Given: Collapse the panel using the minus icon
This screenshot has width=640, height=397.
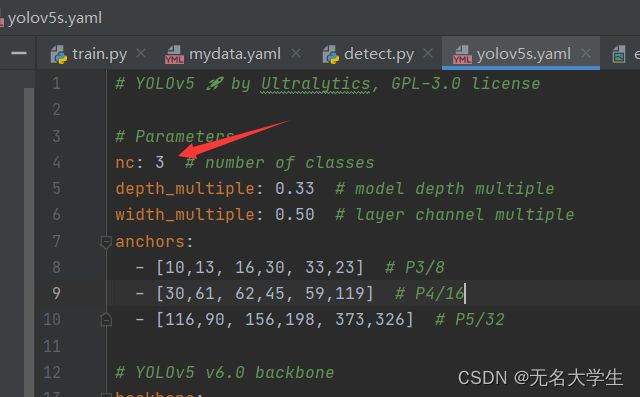Looking at the screenshot, I should (19, 53).
